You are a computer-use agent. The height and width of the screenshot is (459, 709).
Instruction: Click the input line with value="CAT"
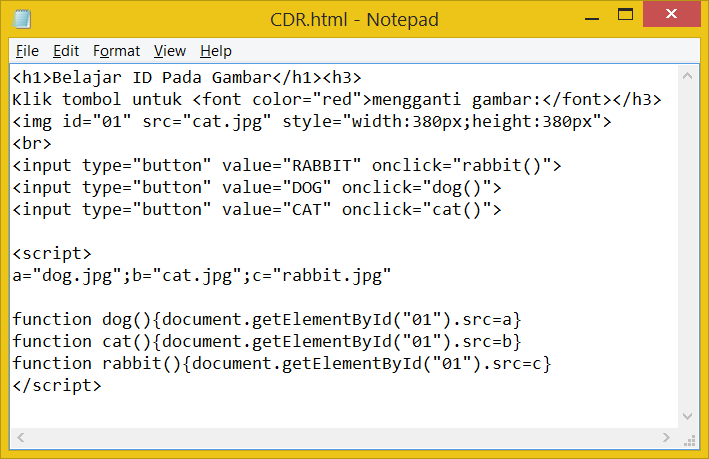tap(257, 210)
